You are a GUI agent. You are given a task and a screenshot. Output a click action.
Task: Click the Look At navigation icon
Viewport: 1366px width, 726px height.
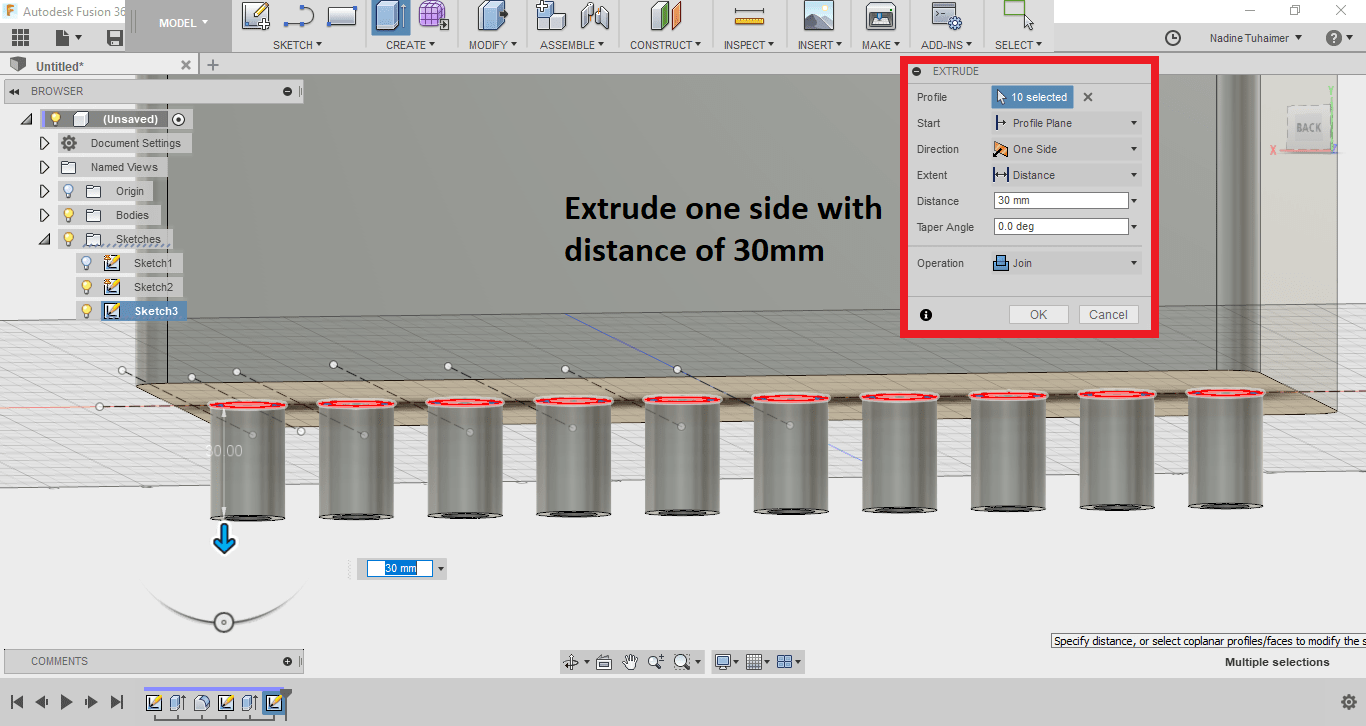604,662
